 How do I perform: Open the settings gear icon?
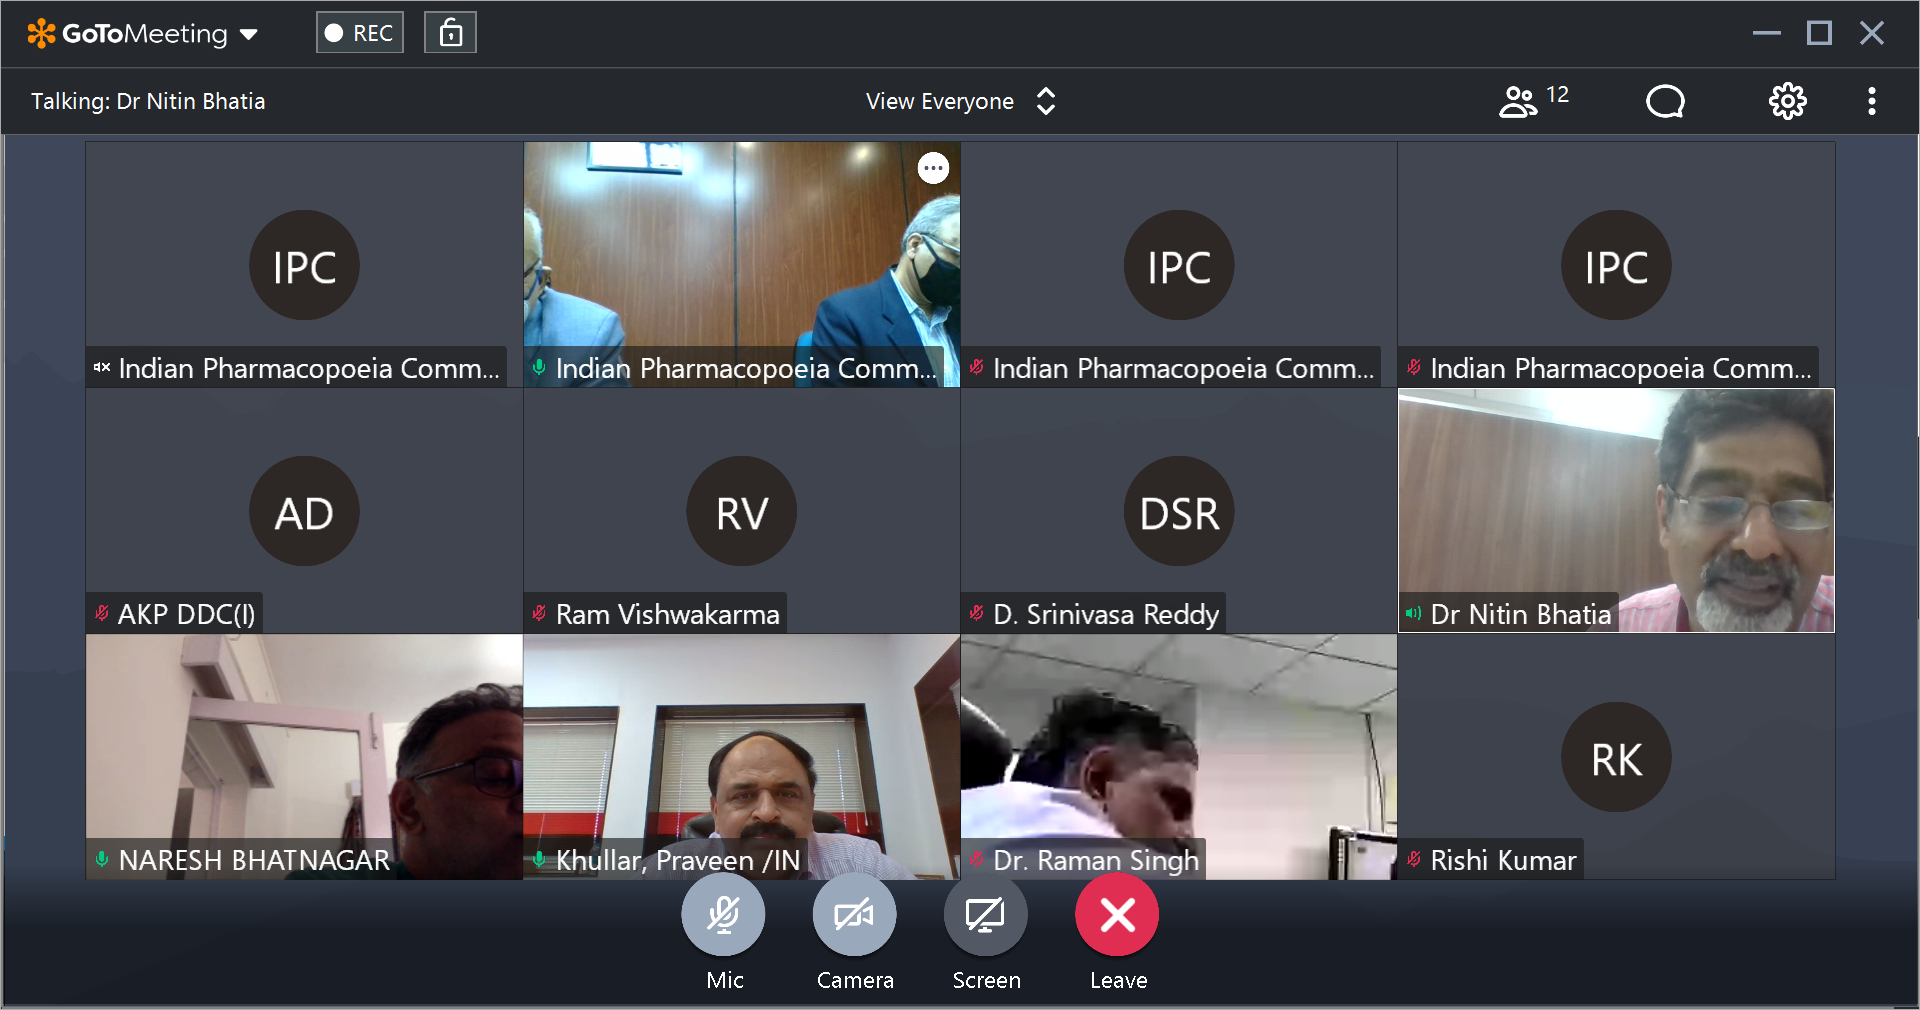pos(1787,101)
